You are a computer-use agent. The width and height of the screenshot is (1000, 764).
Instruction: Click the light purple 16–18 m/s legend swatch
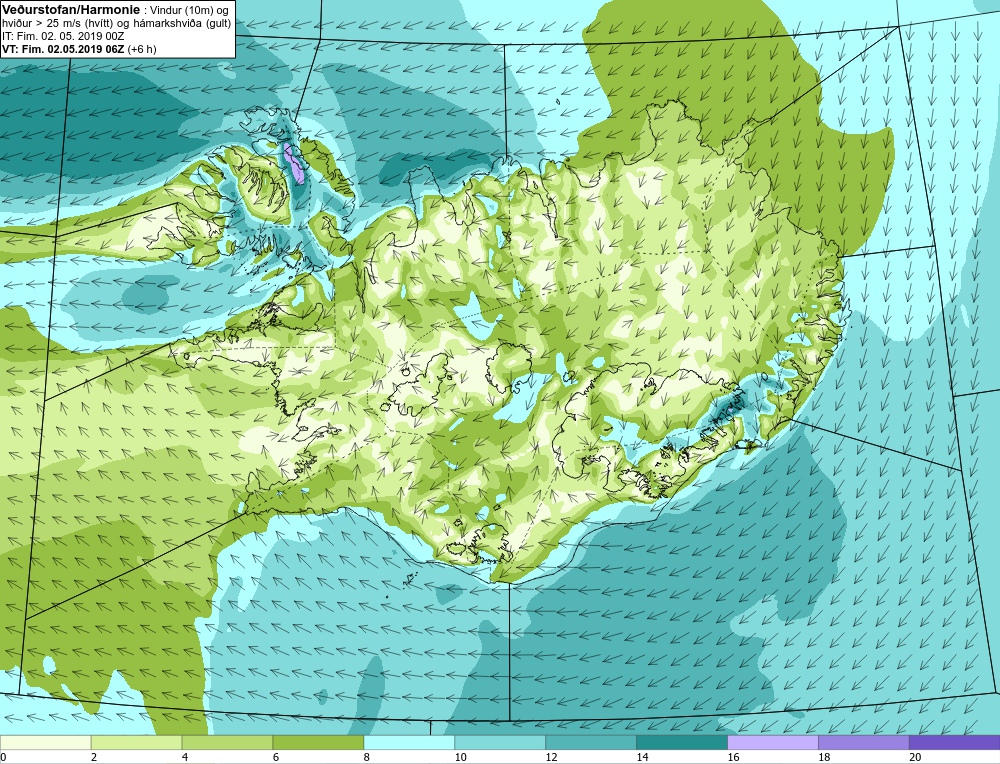(773, 743)
